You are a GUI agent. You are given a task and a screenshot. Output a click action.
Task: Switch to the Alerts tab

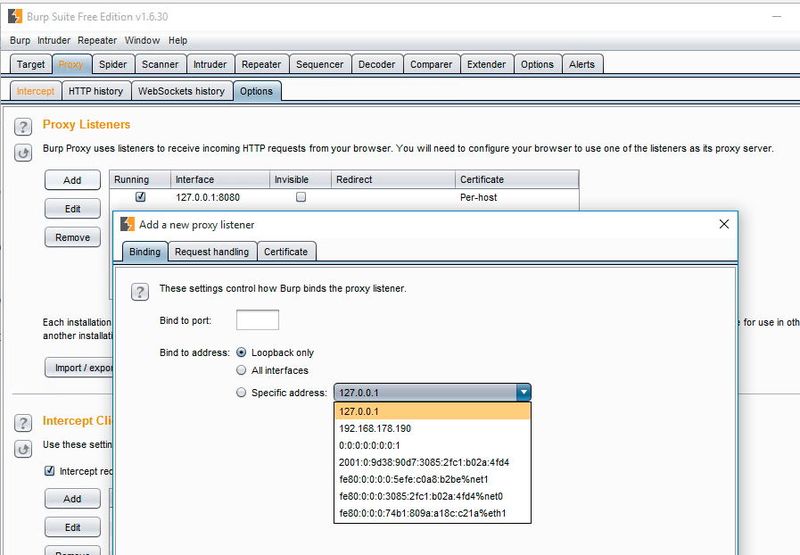click(582, 64)
